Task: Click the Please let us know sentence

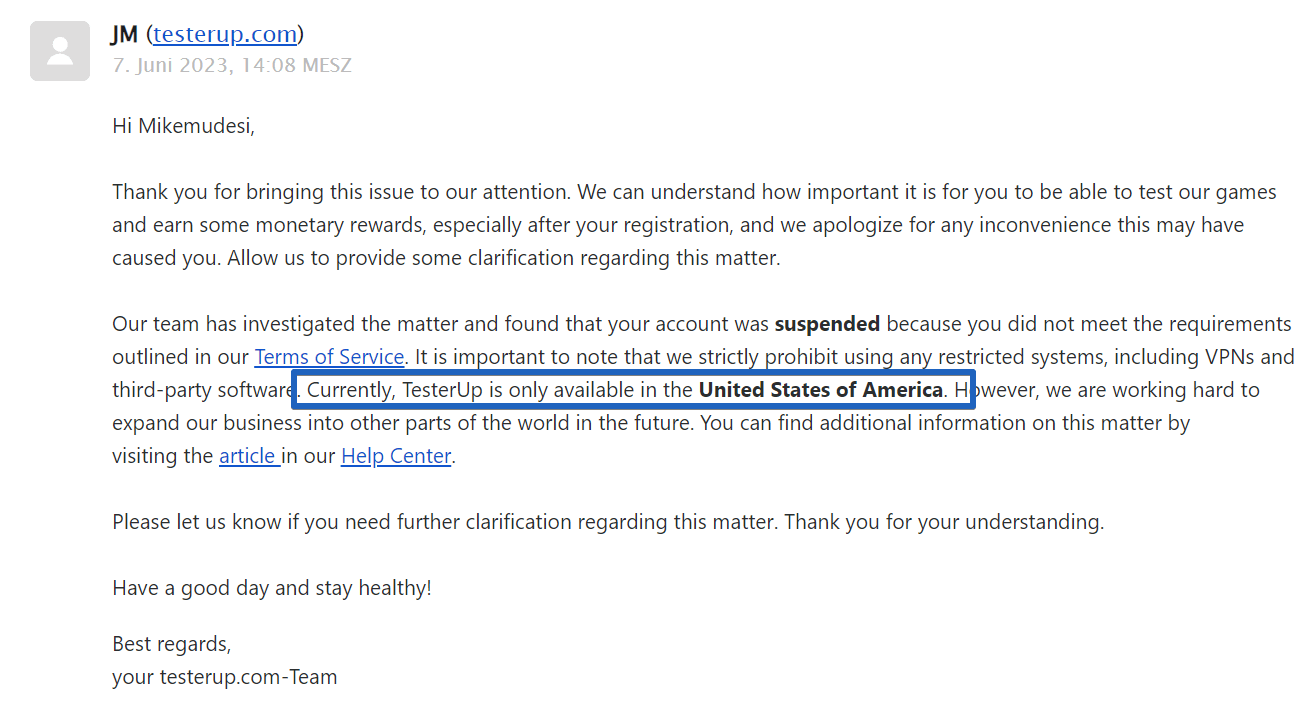Action: point(446,522)
